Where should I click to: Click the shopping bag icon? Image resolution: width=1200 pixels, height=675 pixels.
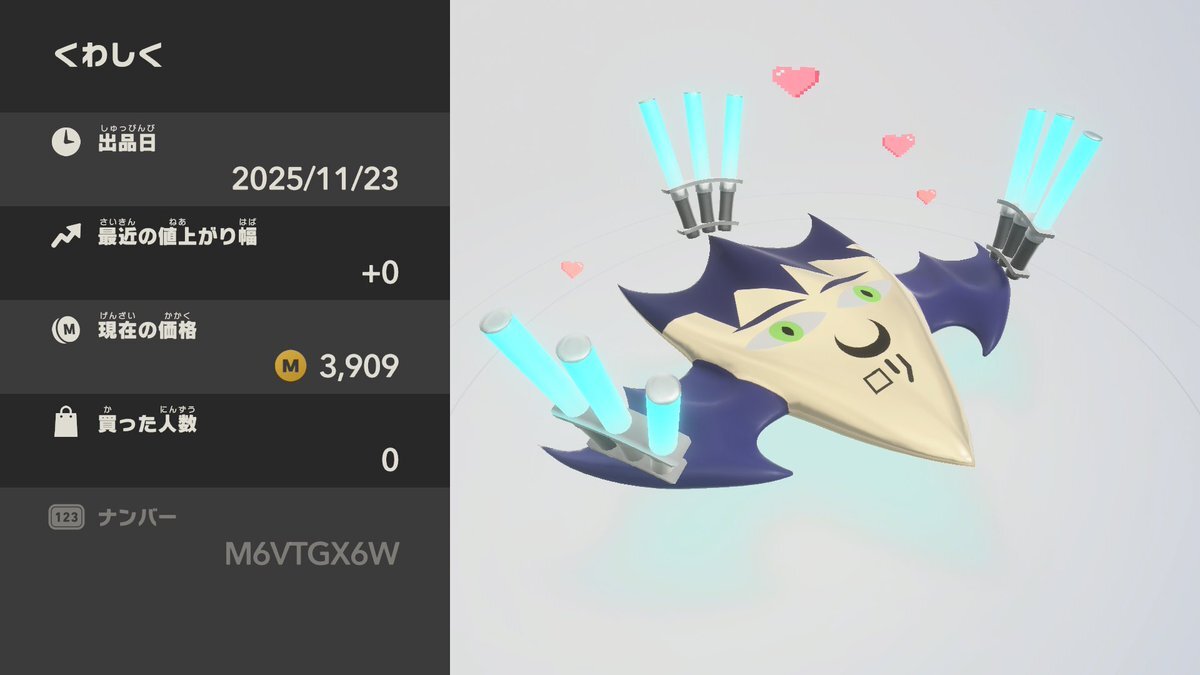pos(66,423)
